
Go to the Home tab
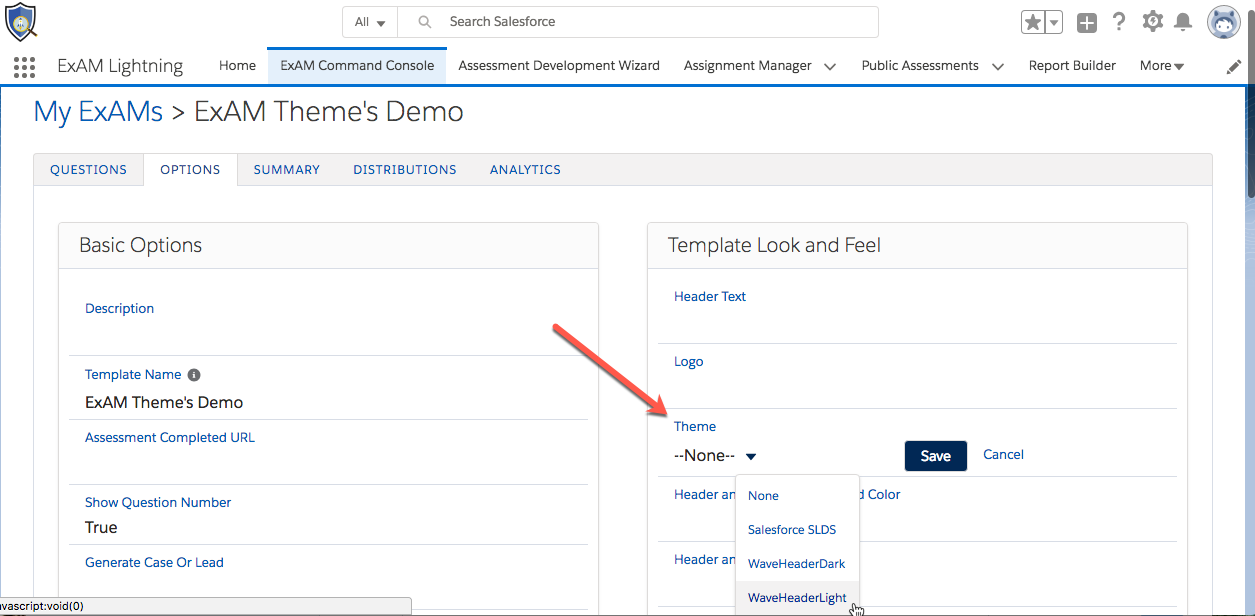(237, 66)
